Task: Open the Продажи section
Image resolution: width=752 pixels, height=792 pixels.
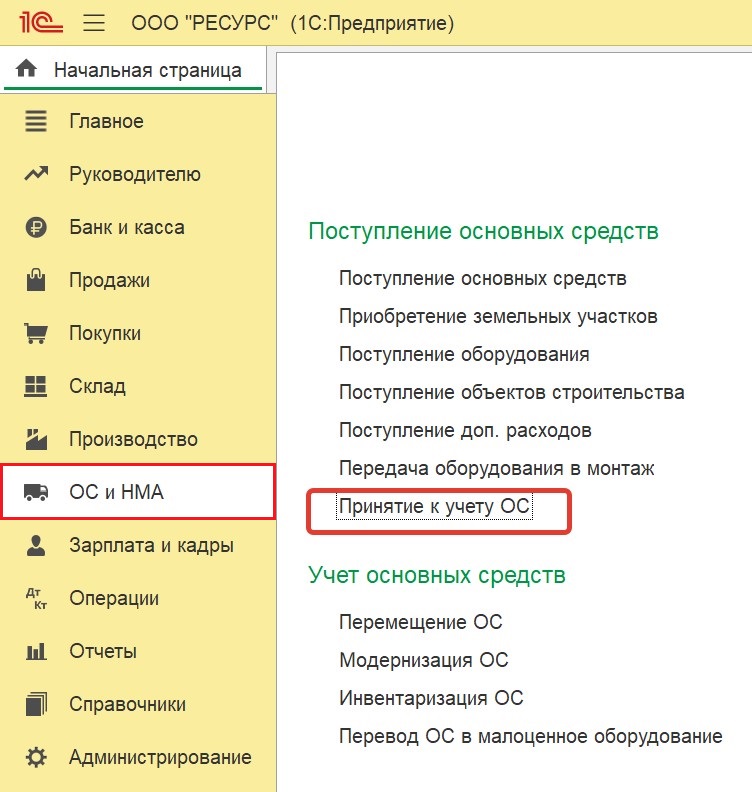Action: pos(138,280)
